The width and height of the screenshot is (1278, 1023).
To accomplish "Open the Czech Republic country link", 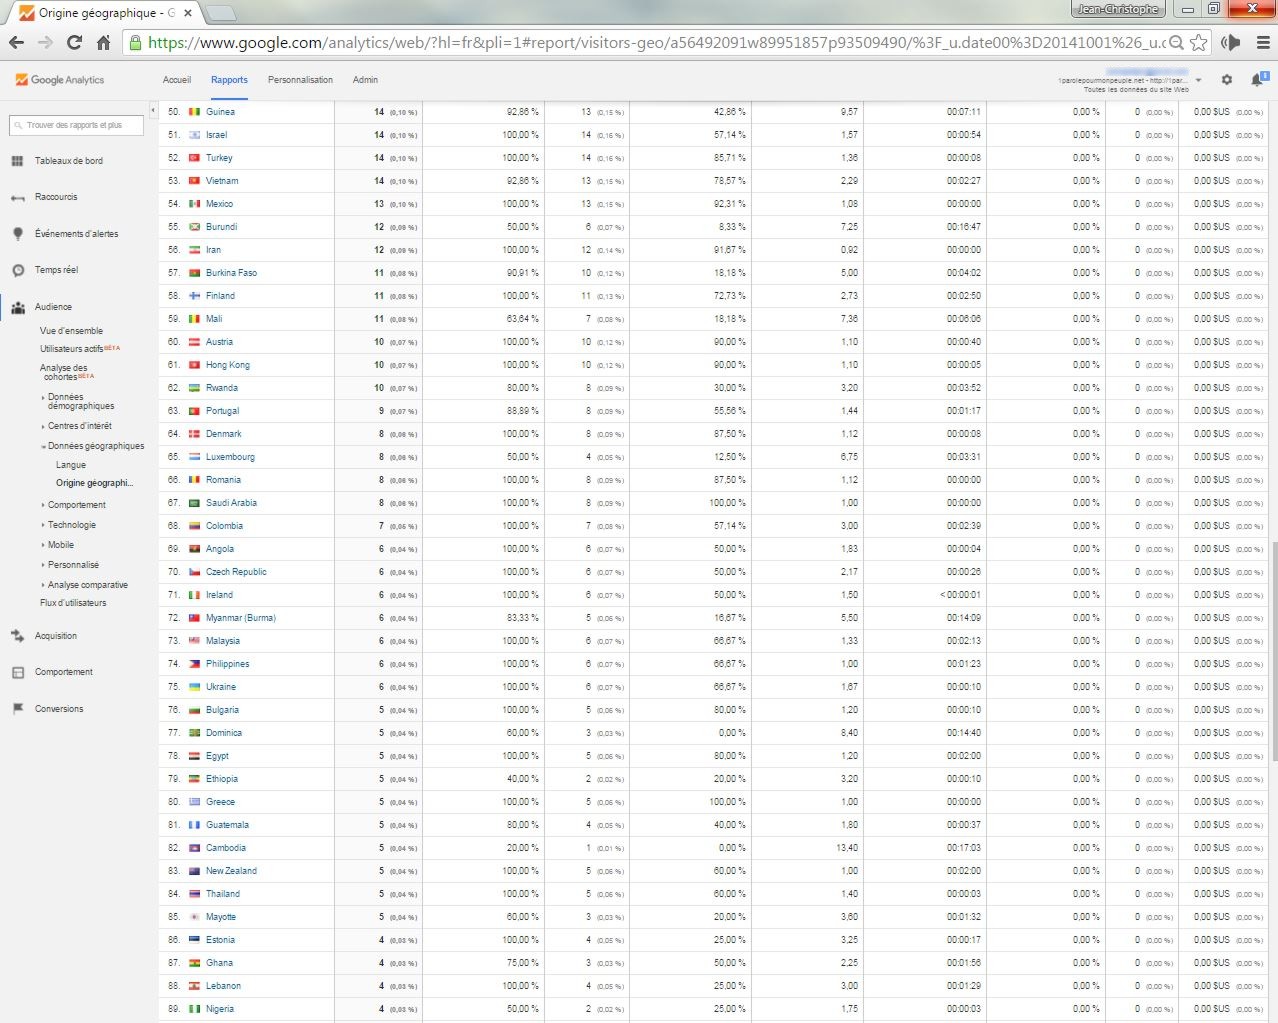I will pyautogui.click(x=236, y=572).
